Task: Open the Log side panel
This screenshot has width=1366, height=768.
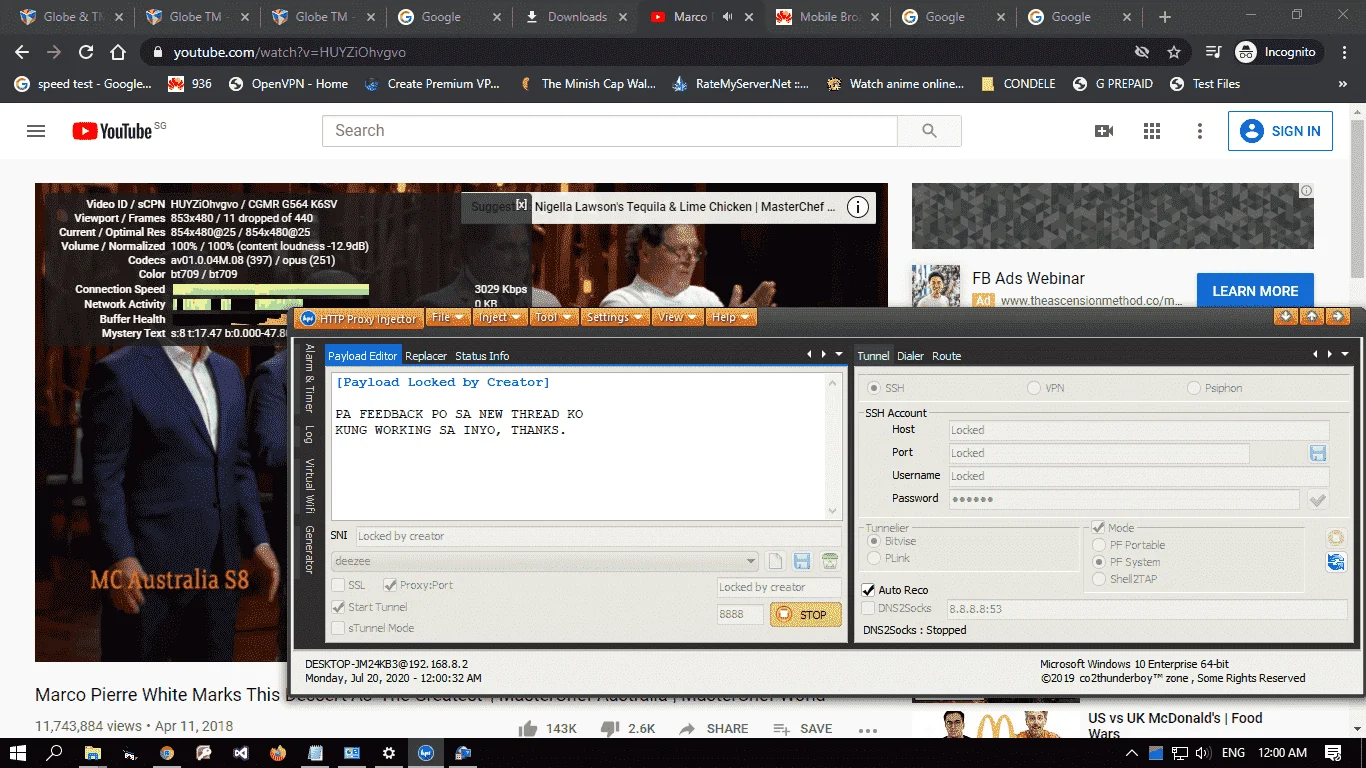Action: tap(309, 434)
